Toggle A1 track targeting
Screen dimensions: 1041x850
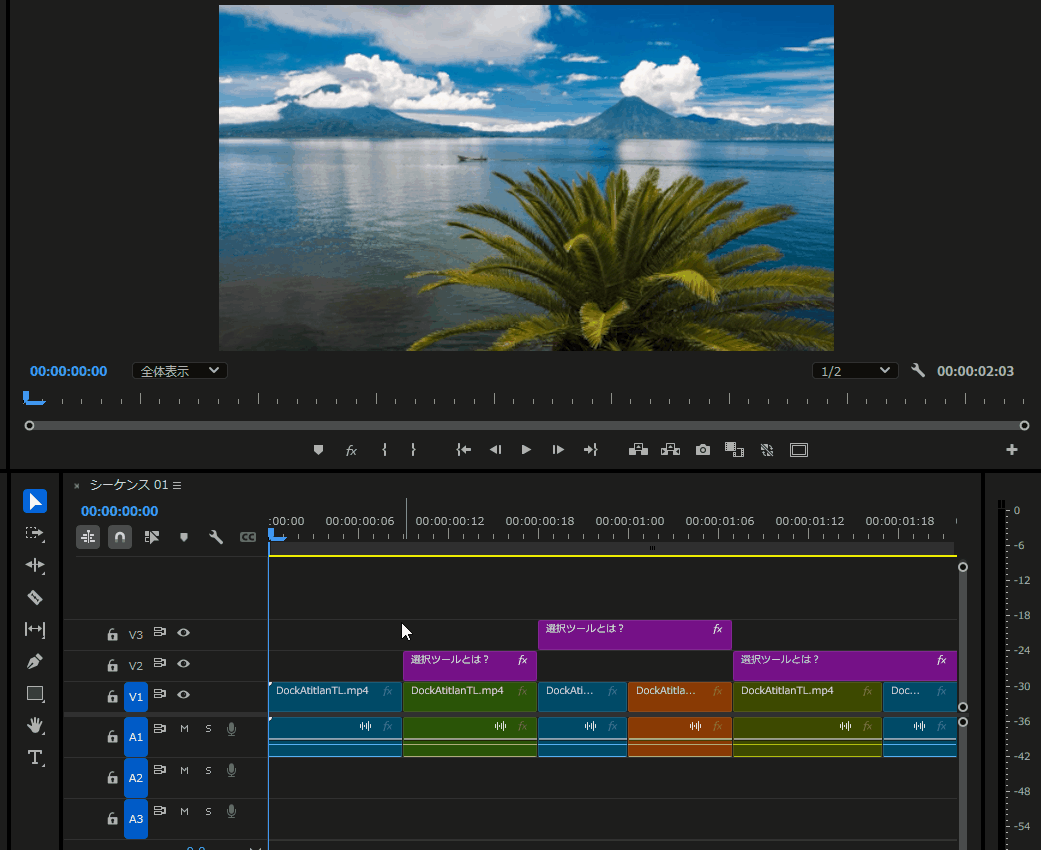(x=135, y=737)
